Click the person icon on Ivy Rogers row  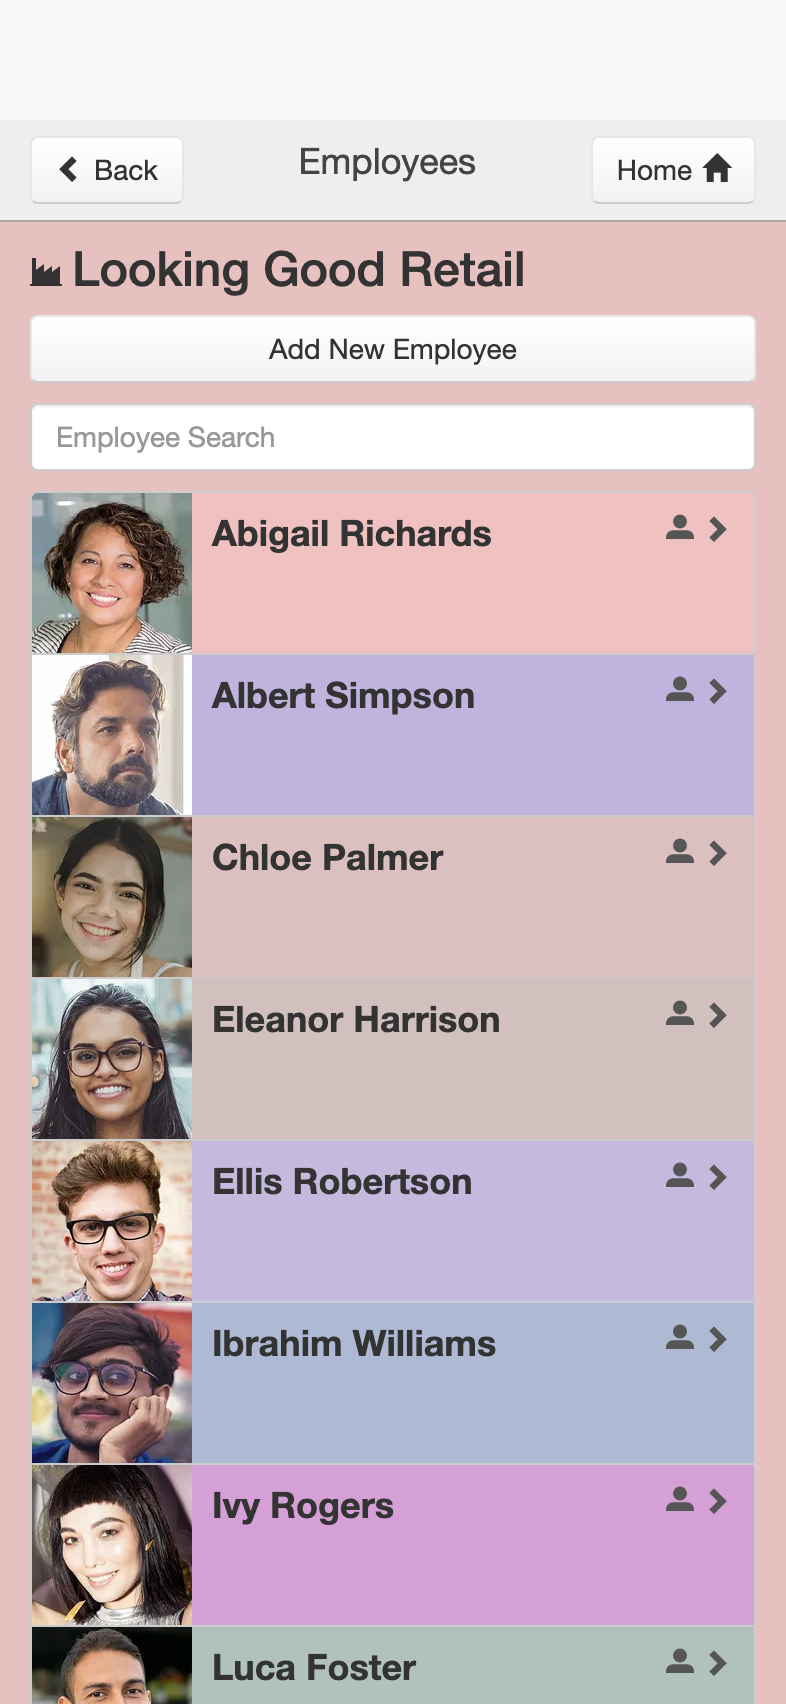coord(680,1500)
